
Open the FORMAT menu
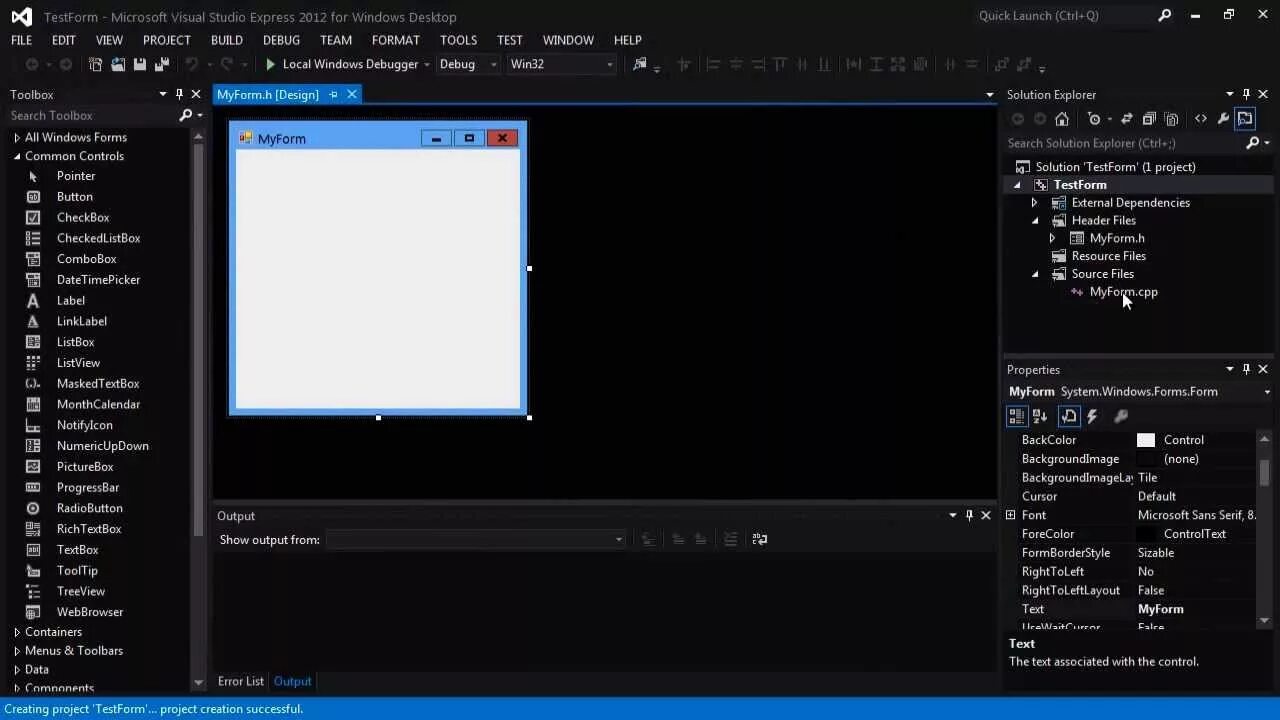click(x=396, y=40)
